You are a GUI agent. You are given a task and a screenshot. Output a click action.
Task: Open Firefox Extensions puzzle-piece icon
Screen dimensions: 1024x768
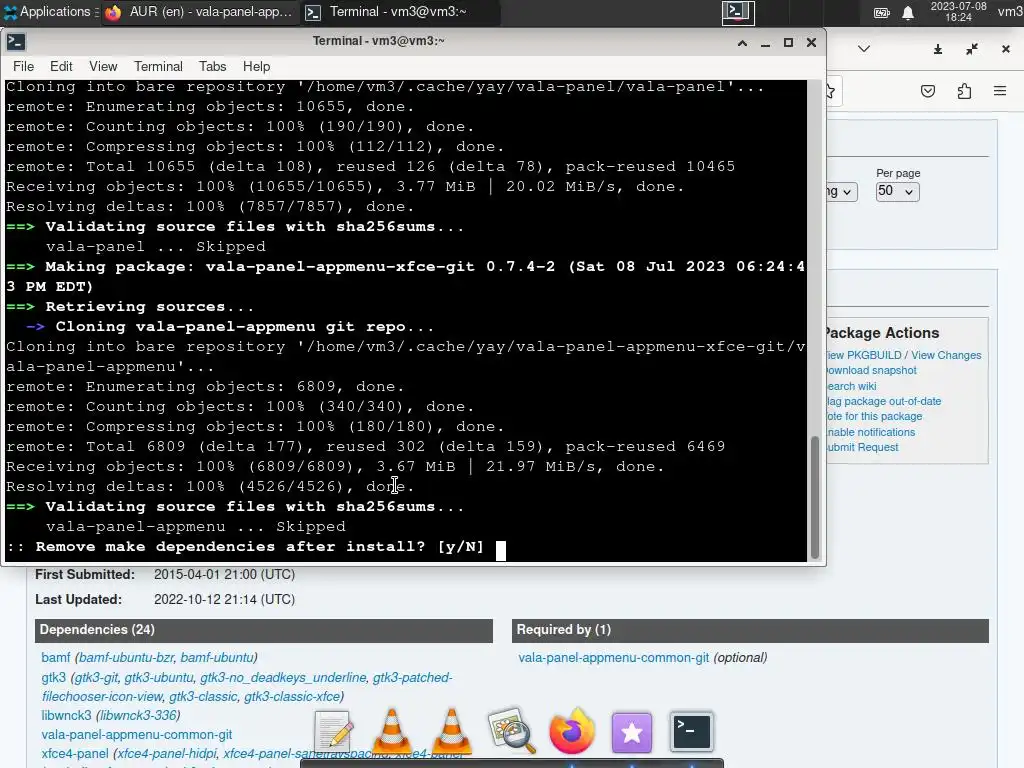click(964, 91)
